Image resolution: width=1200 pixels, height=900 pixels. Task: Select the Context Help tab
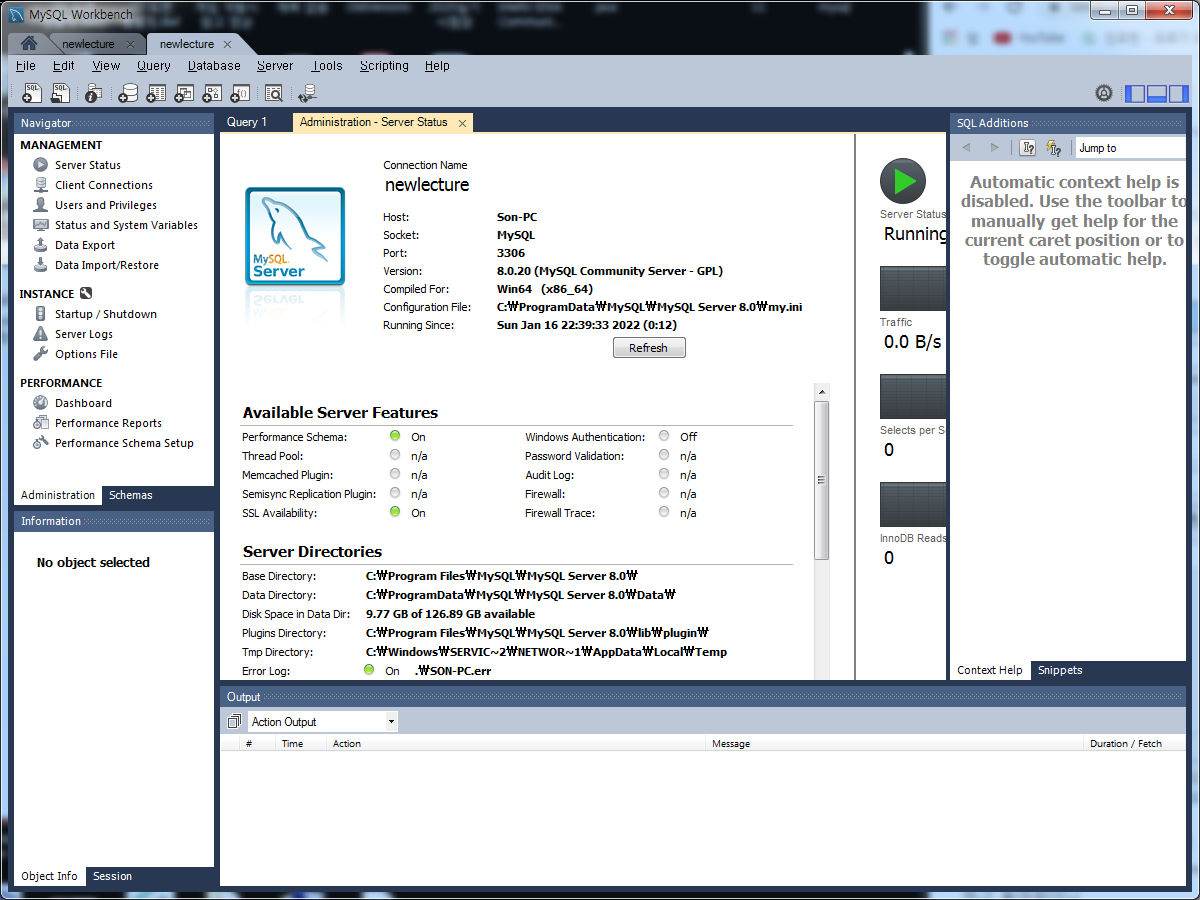990,670
